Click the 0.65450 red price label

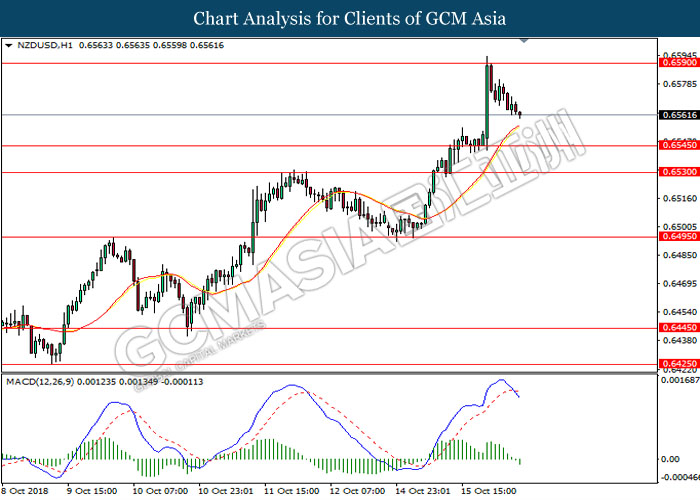point(679,145)
